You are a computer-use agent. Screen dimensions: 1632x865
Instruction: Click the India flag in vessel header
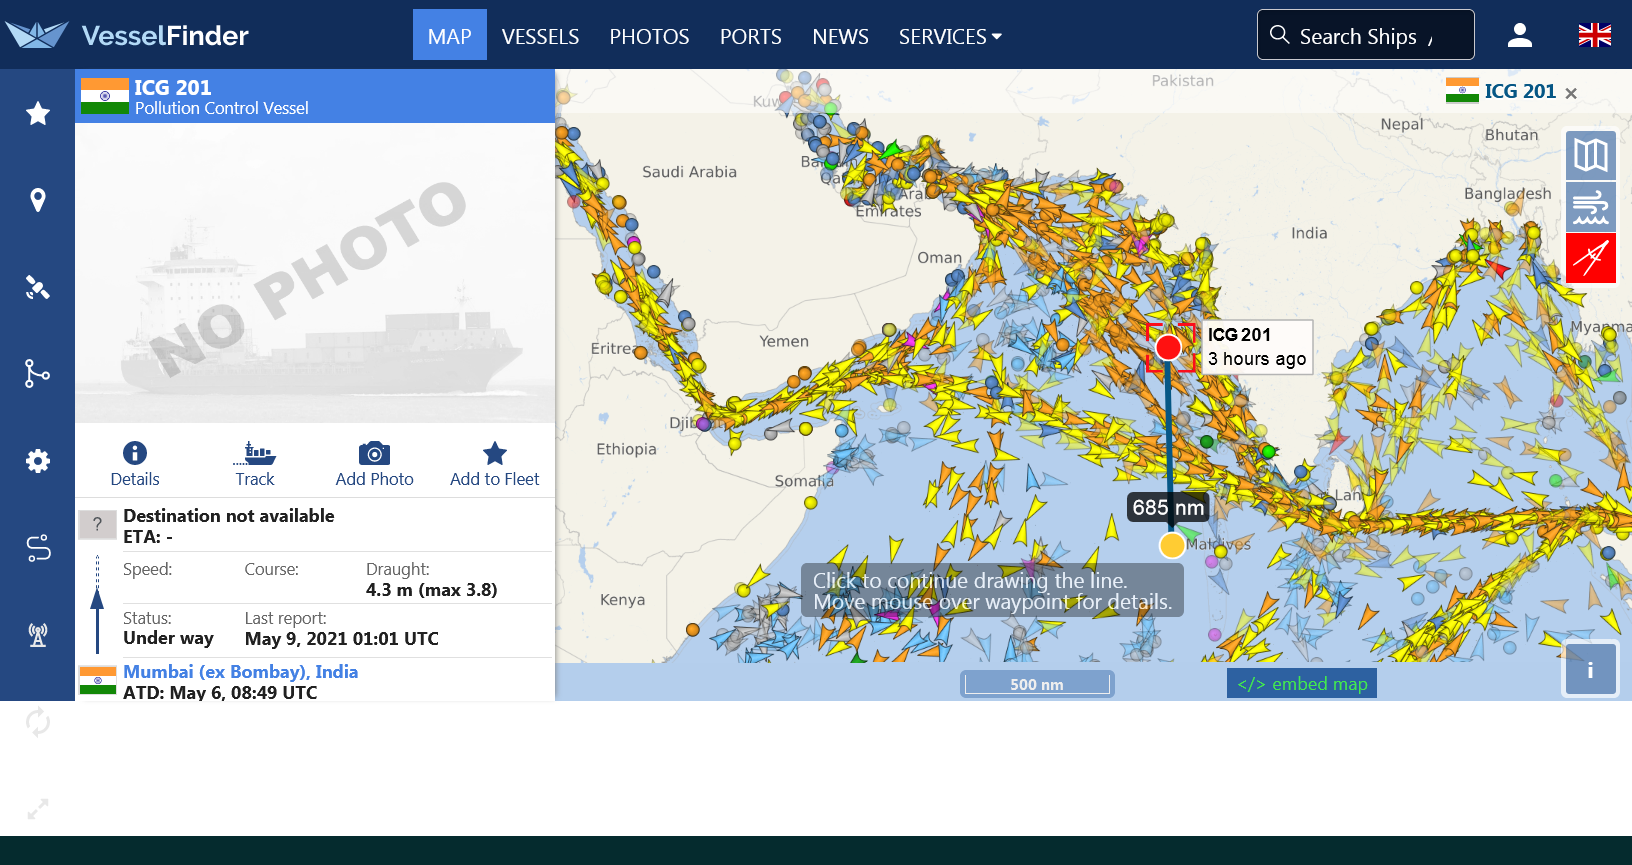click(x=105, y=96)
